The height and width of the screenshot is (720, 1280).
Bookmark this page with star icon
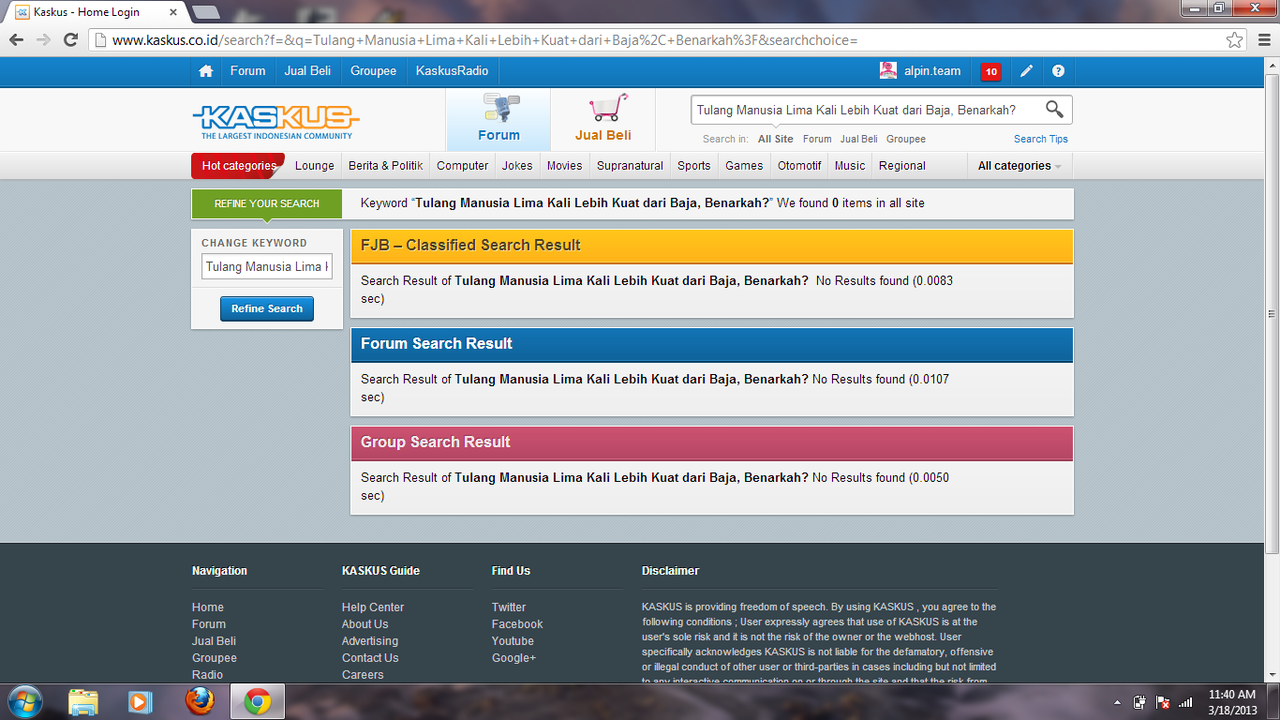(x=1235, y=40)
